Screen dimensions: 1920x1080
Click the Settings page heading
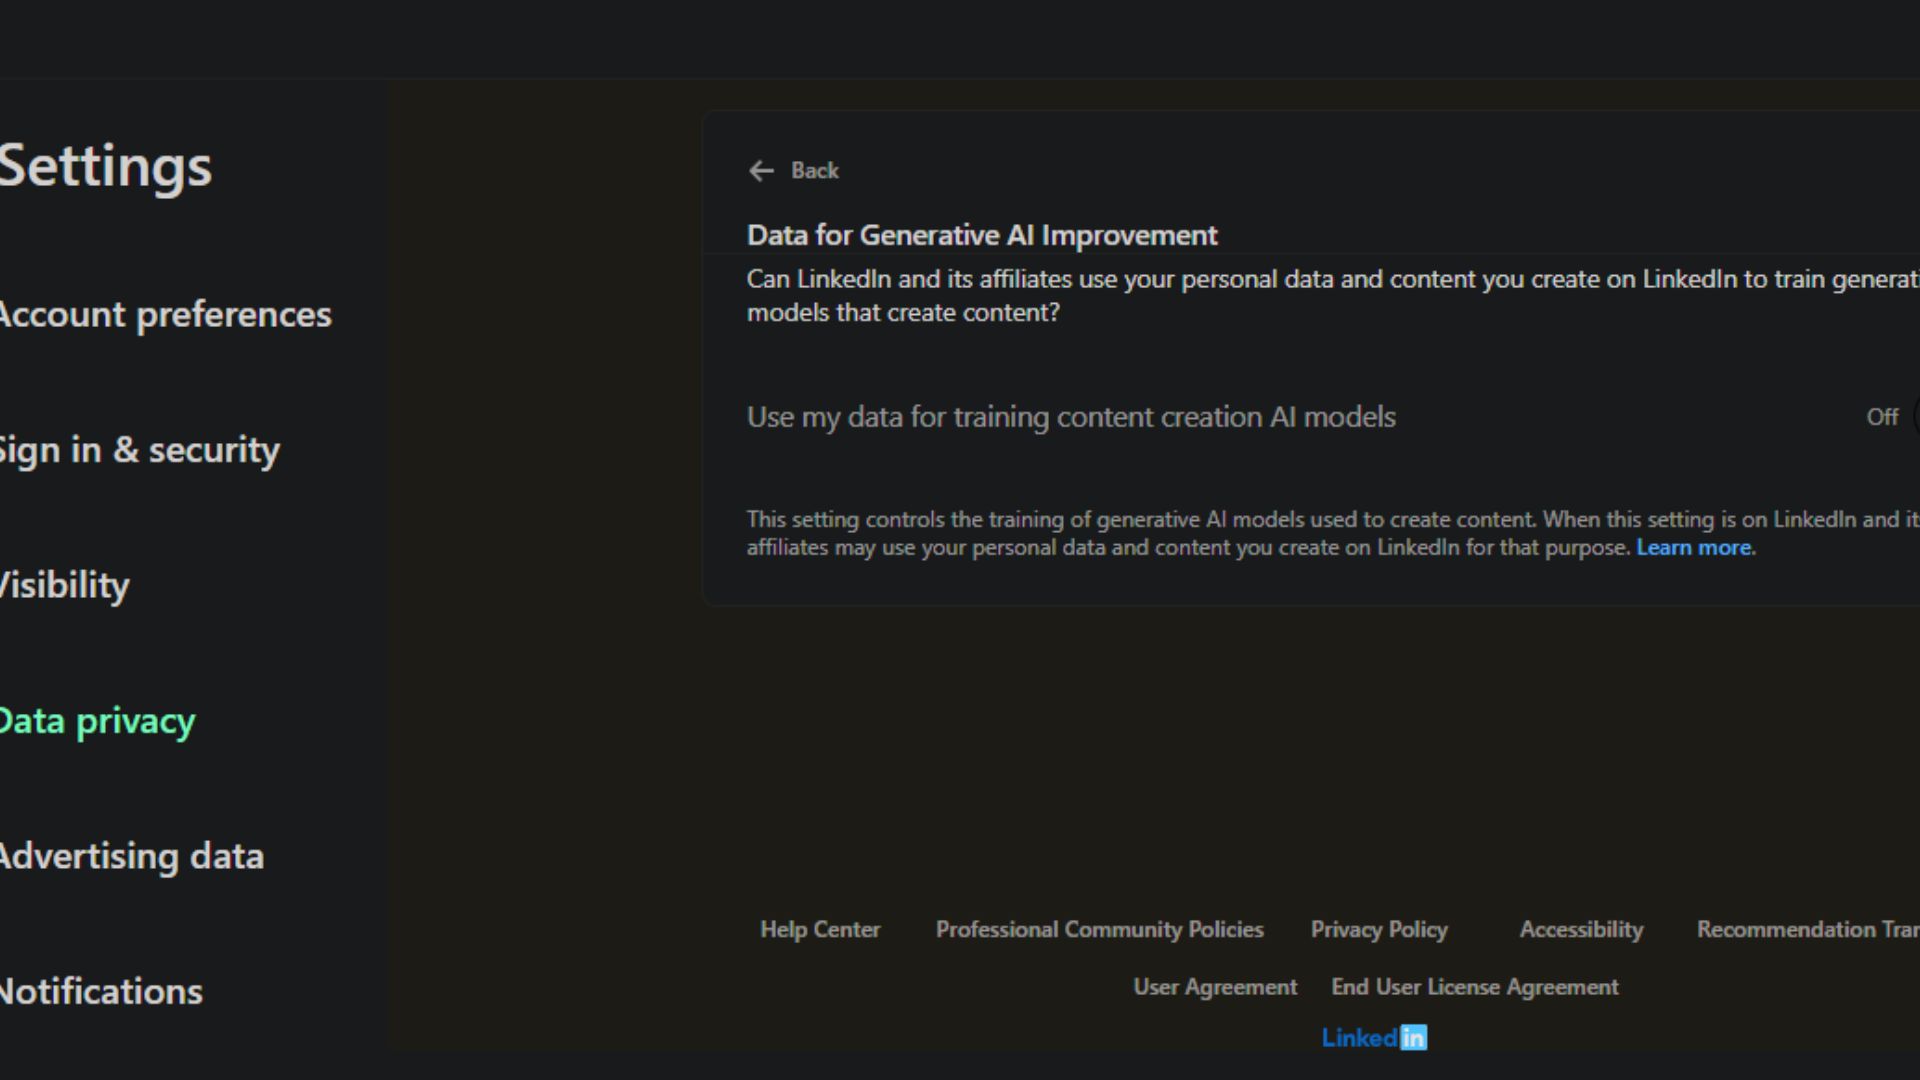tap(105, 166)
